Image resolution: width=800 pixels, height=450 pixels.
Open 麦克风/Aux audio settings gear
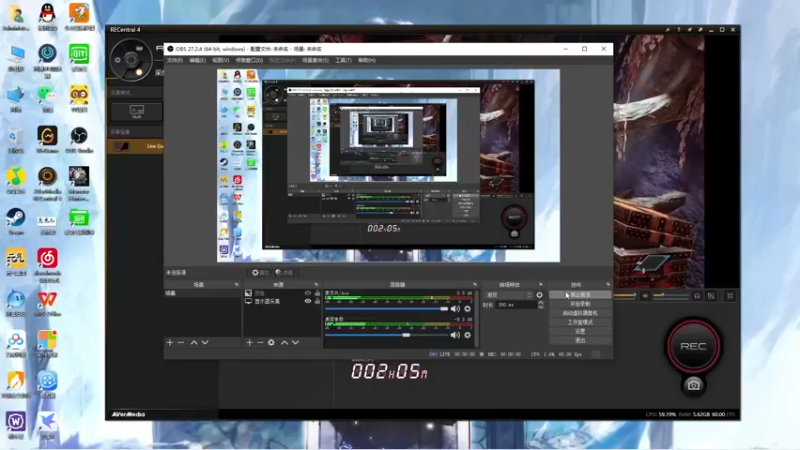click(x=467, y=309)
